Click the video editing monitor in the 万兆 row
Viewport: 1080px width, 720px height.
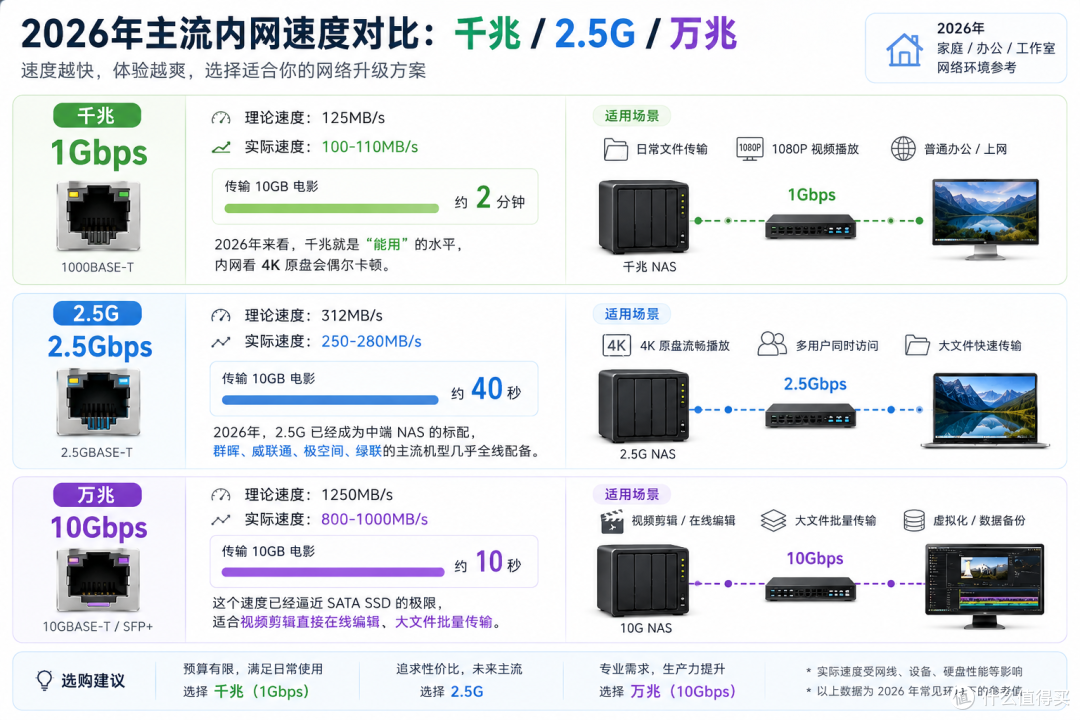(984, 586)
